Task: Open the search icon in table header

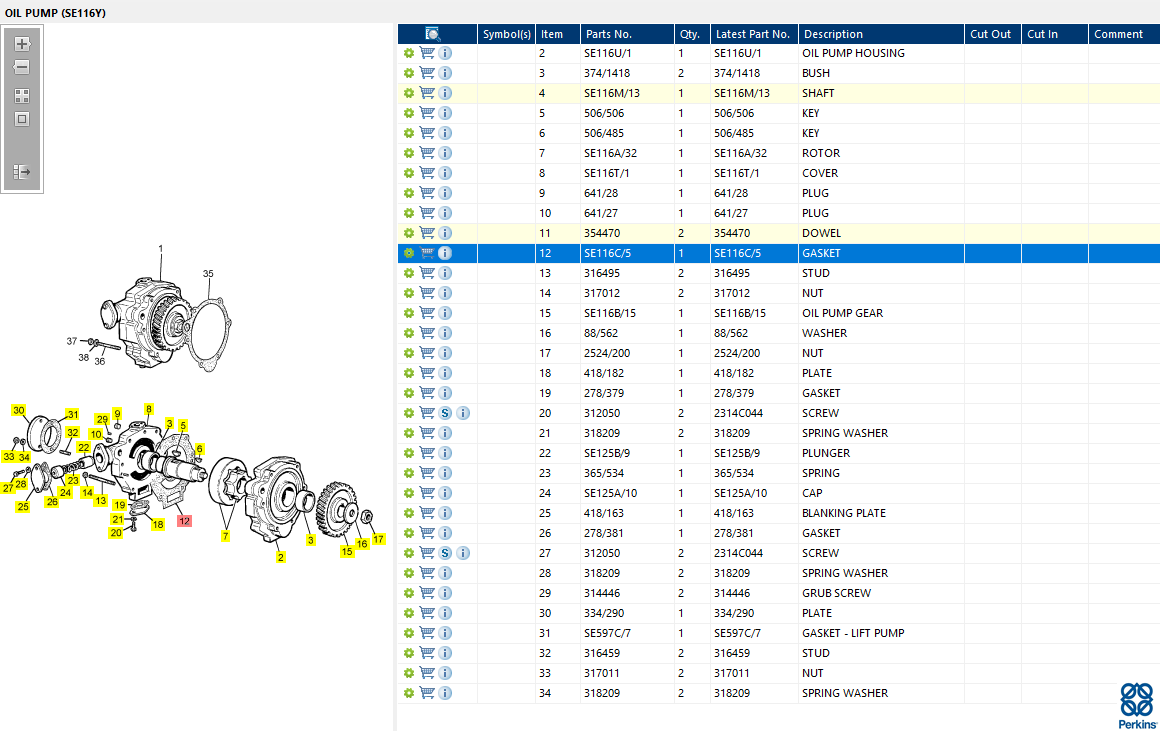Action: [433, 34]
